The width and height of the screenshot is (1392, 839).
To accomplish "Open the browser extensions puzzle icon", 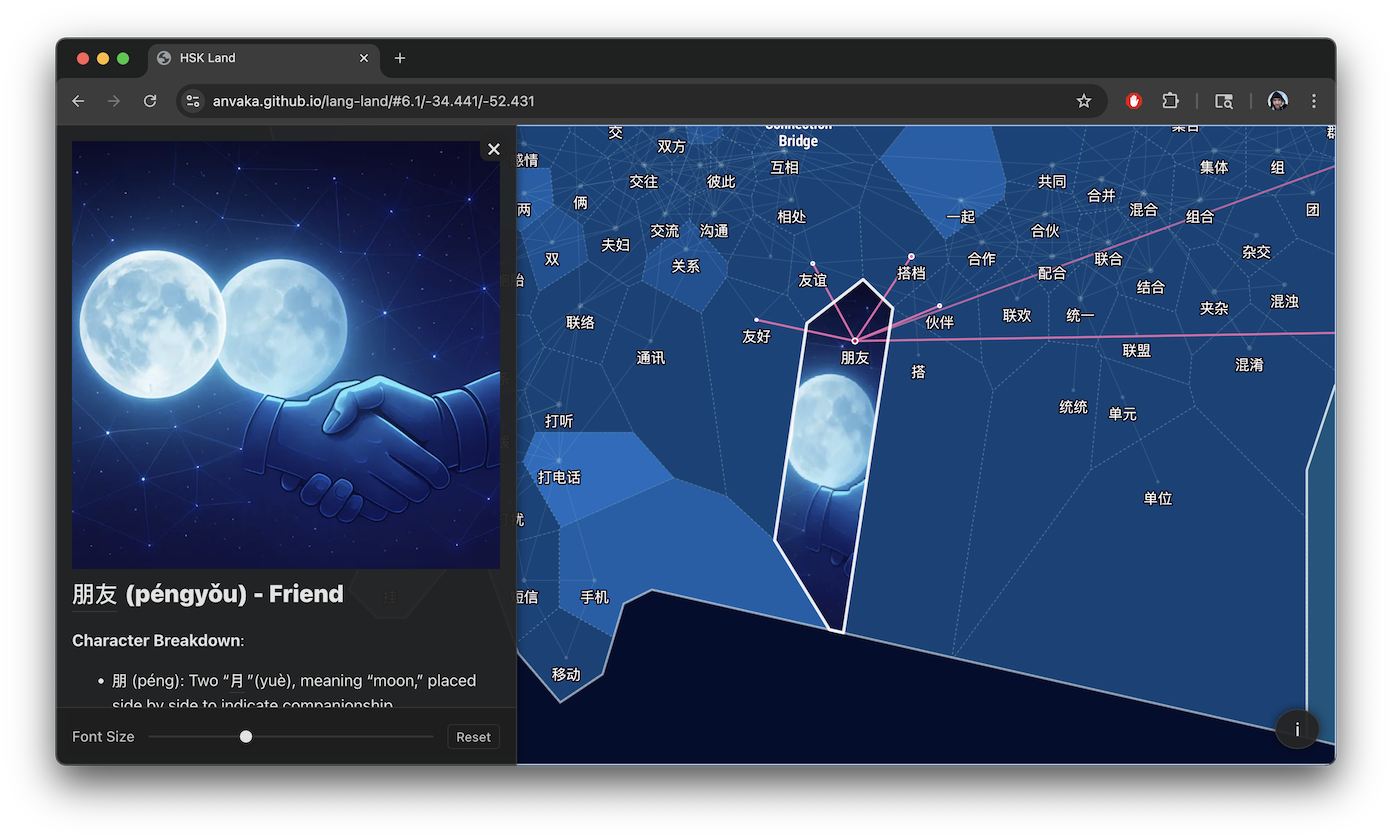I will tap(1170, 101).
